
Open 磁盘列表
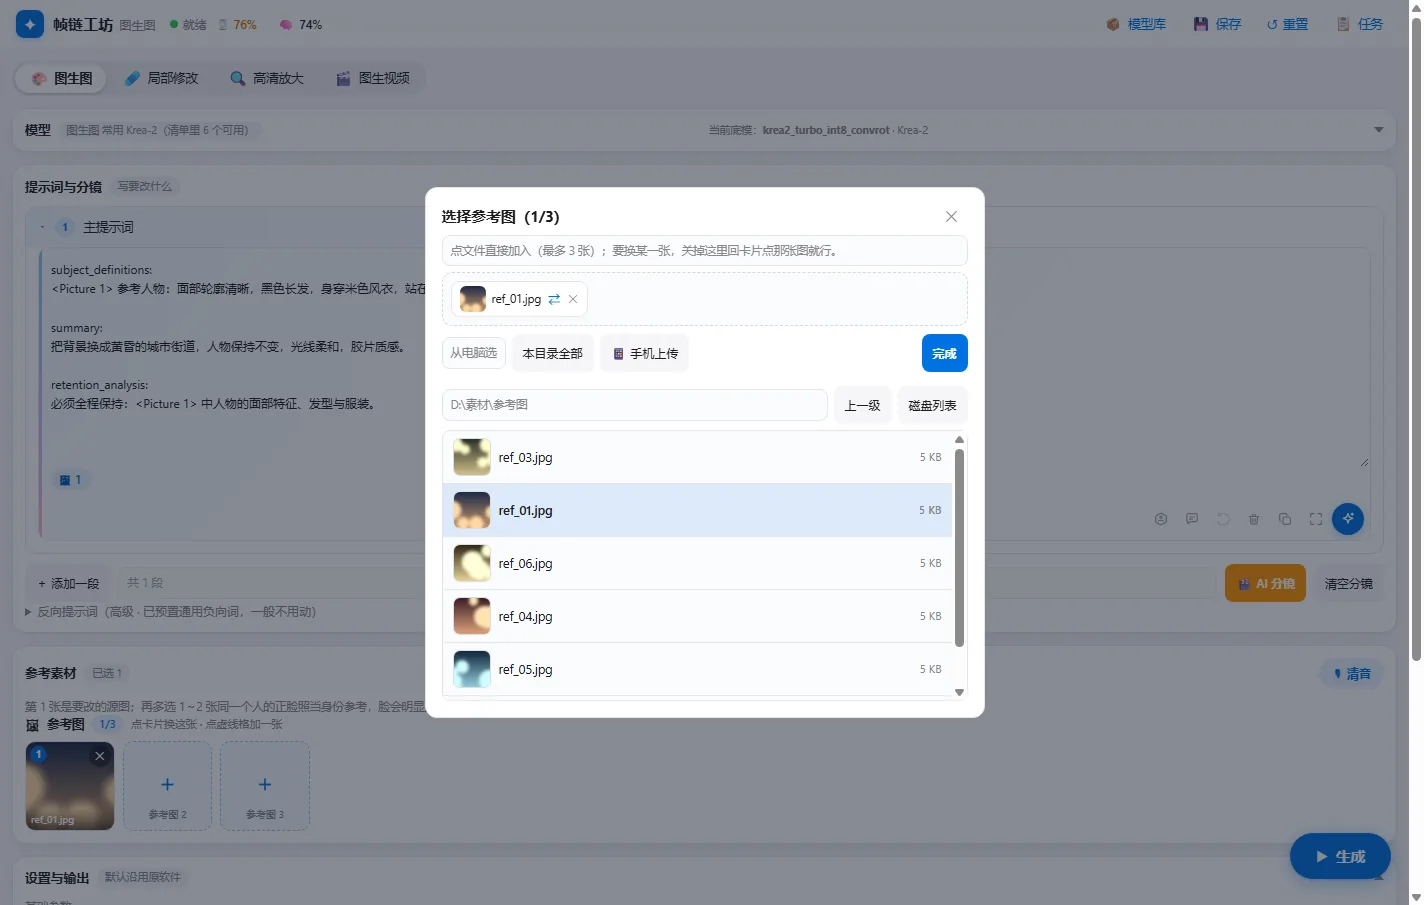tap(932, 405)
